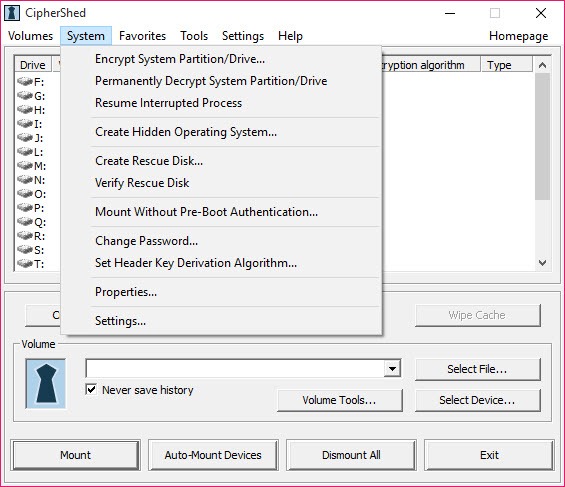Click the drive icon for F:
The width and height of the screenshot is (565, 487).
(25, 81)
